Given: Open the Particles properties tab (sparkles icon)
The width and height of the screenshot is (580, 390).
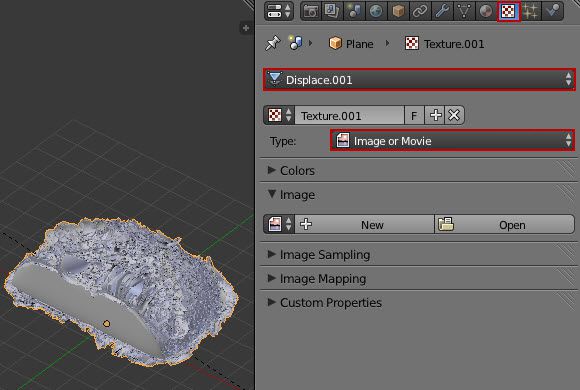Looking at the screenshot, I should 530,11.
